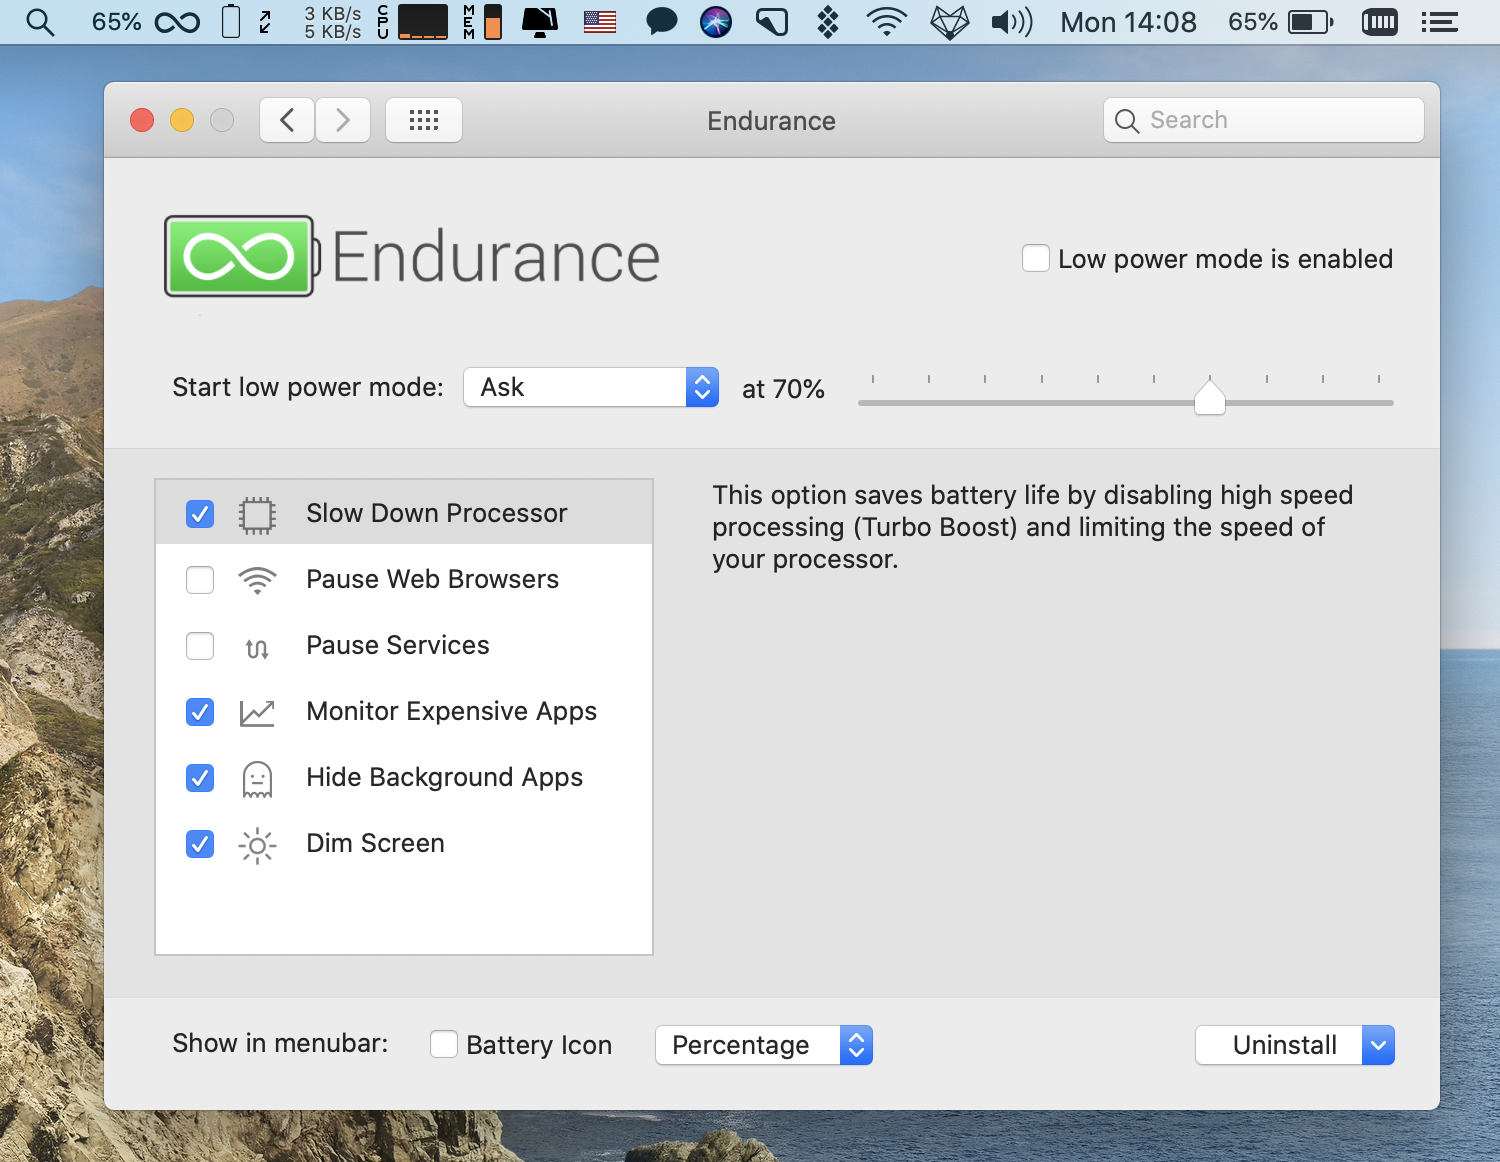
Task: Enable the Pause Web Browsers option
Action: 200,579
